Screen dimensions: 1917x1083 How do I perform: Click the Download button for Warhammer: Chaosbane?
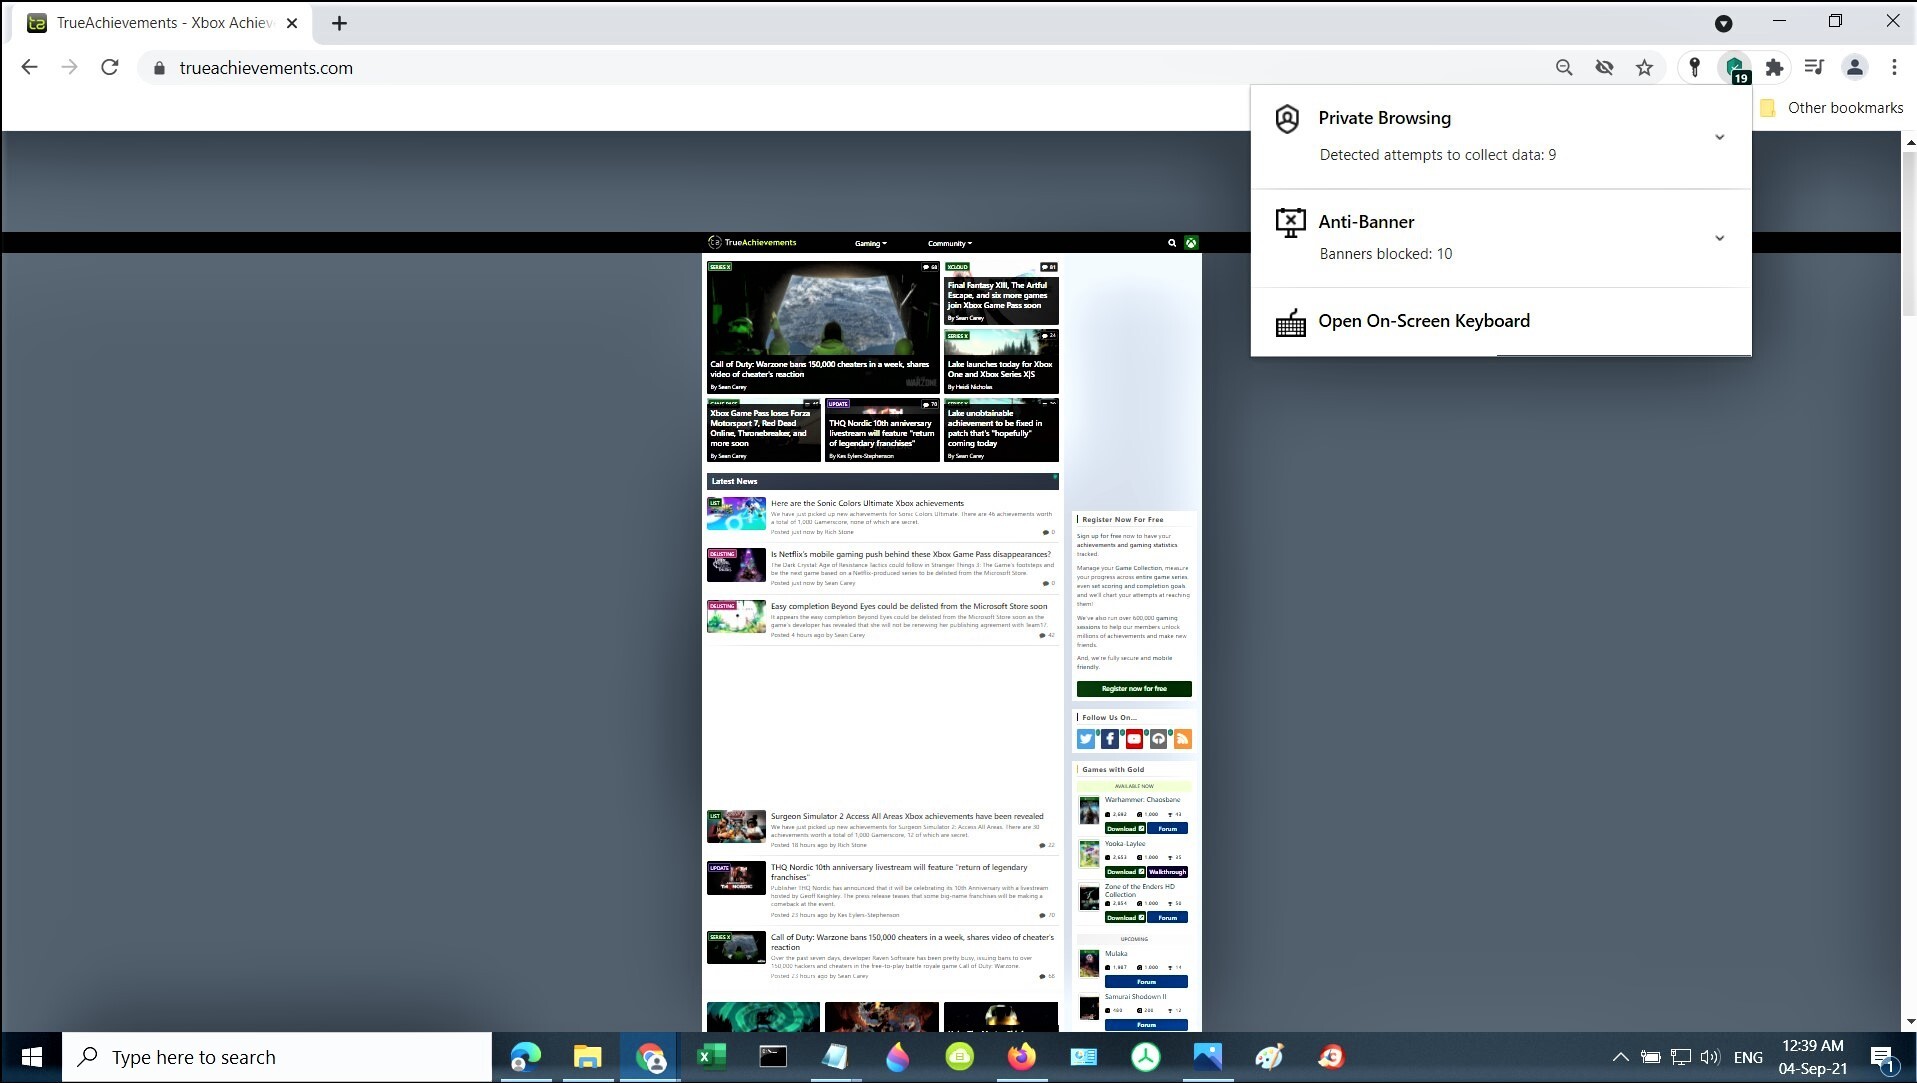click(1125, 829)
